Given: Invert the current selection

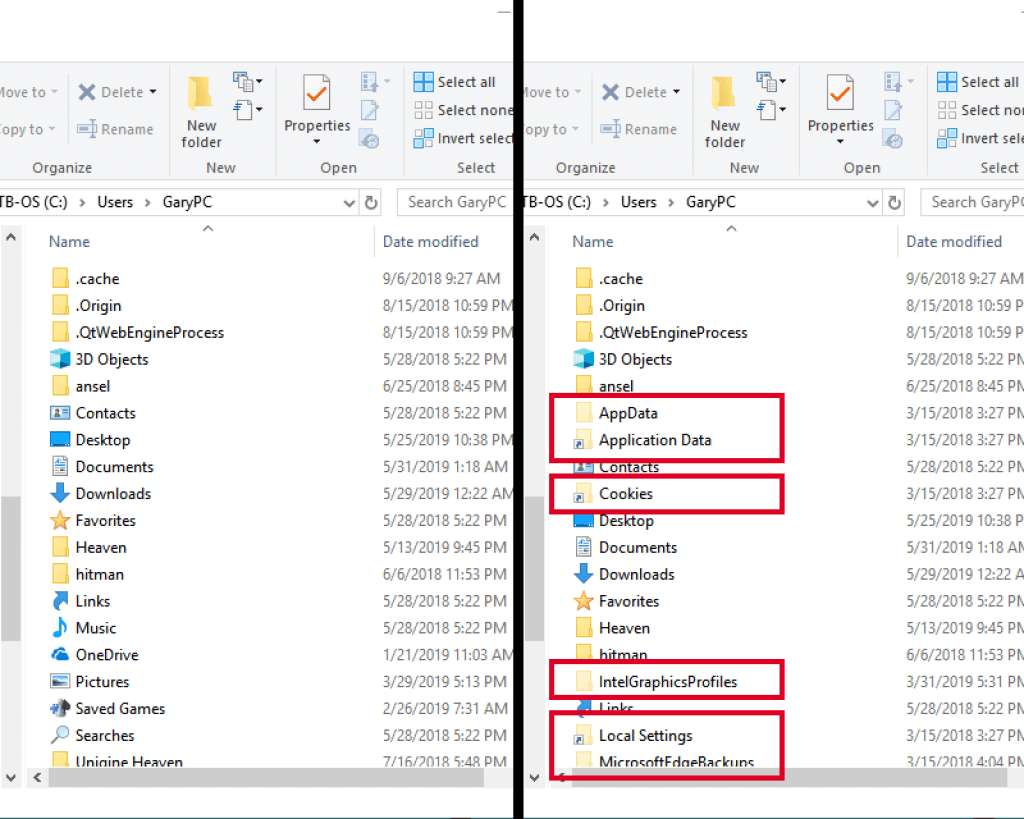Looking at the screenshot, I should click(465, 137).
